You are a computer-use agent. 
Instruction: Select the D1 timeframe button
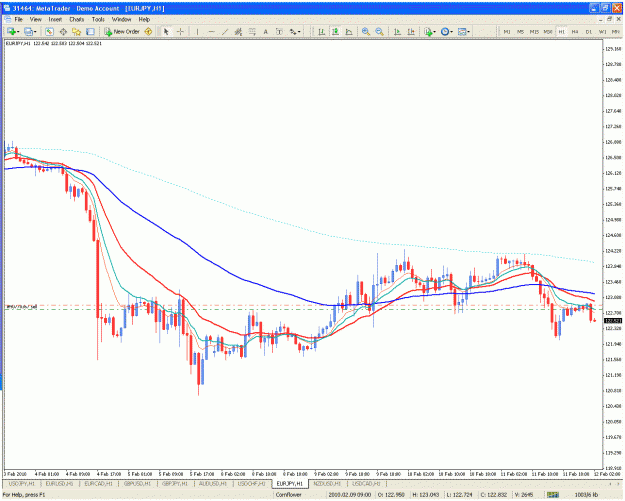pos(589,31)
